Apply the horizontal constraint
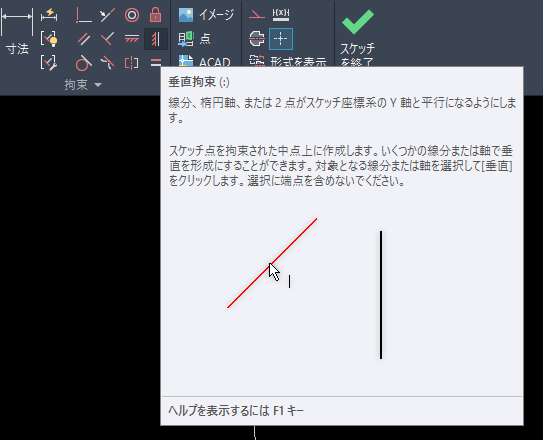The width and height of the screenshot is (543, 440). tap(132, 39)
